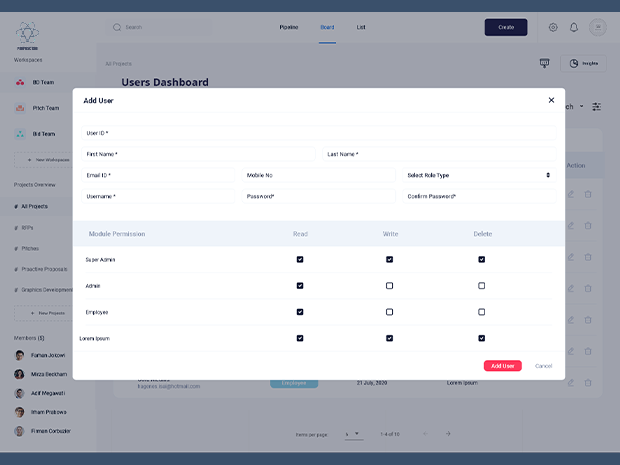This screenshot has width=620, height=465.
Task: Click the First Name field
Action: [x=198, y=154]
